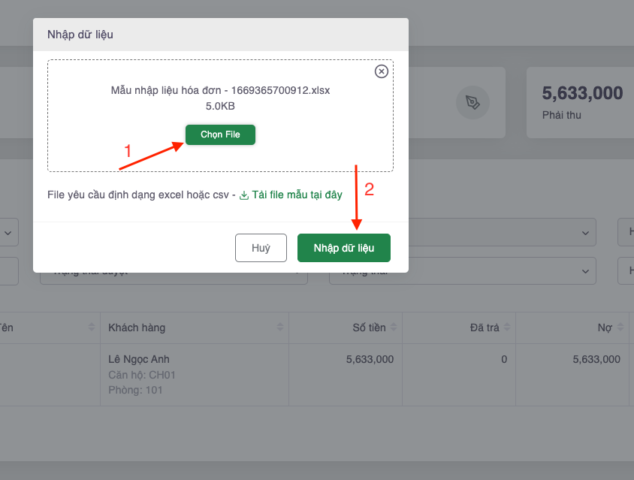Open the leftmost partially hidden dropdown

pyautogui.click(x=9, y=233)
